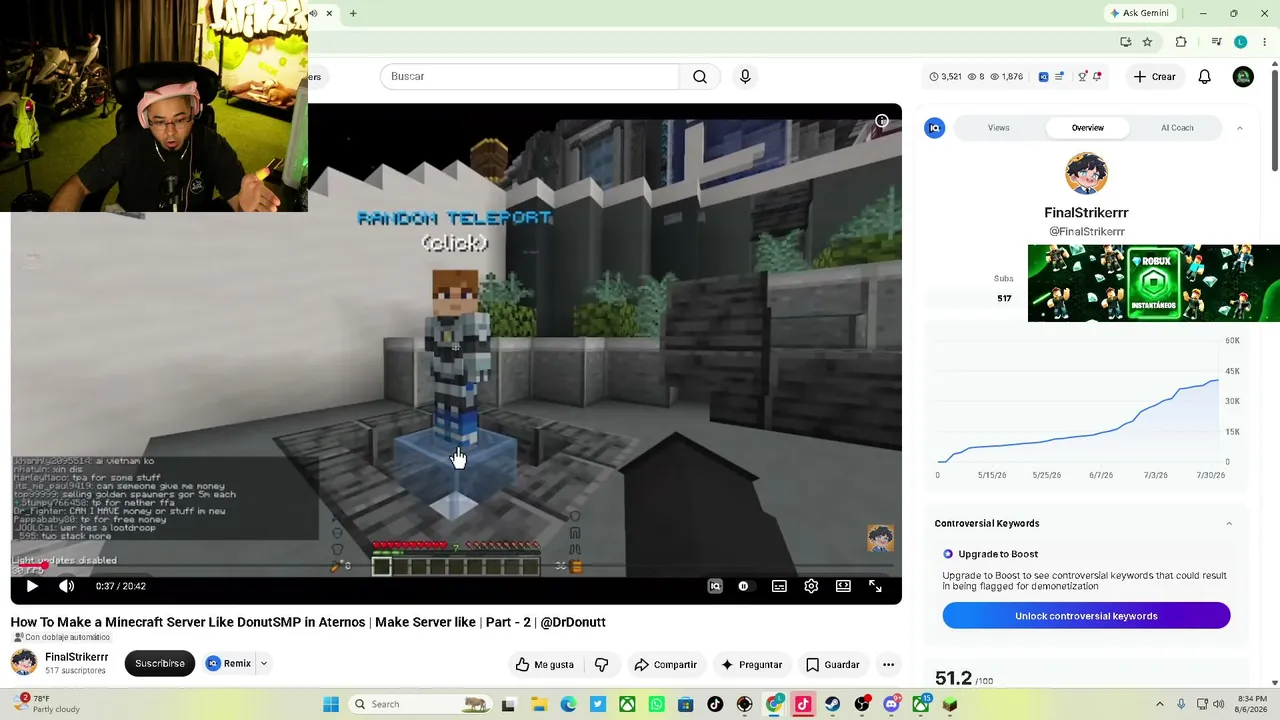Collapse the Controversial Keywords section
The height and width of the screenshot is (720, 1280).
(x=1229, y=524)
